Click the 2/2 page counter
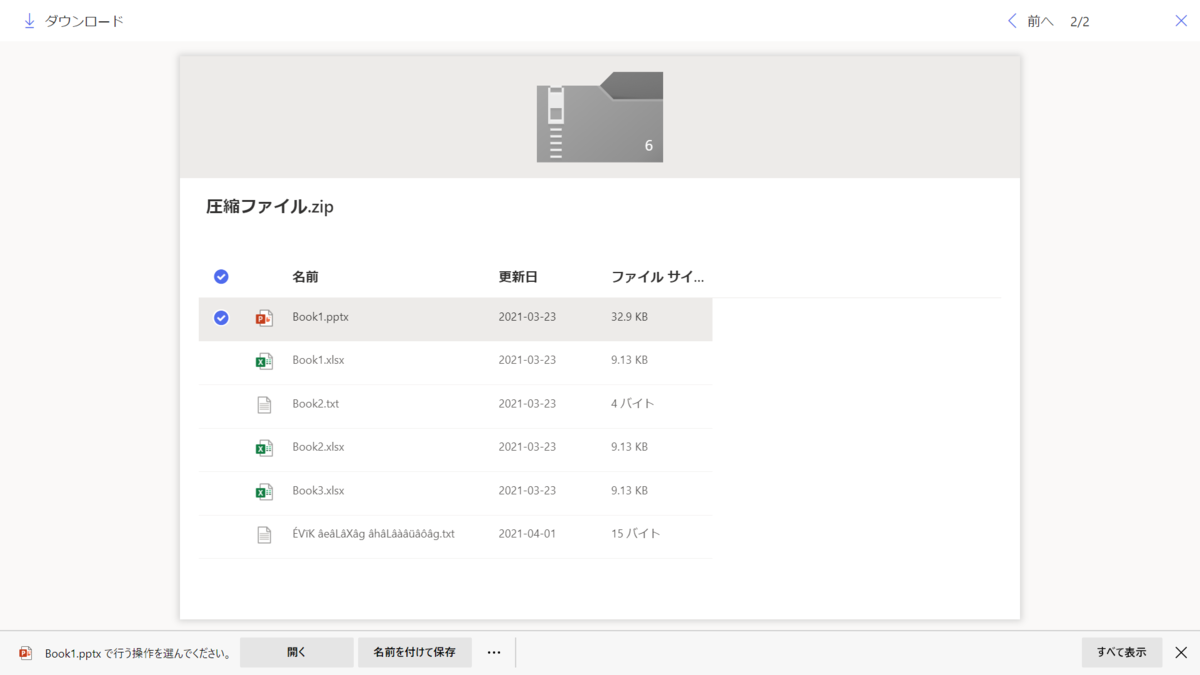Viewport: 1200px width, 675px height. tap(1080, 21)
